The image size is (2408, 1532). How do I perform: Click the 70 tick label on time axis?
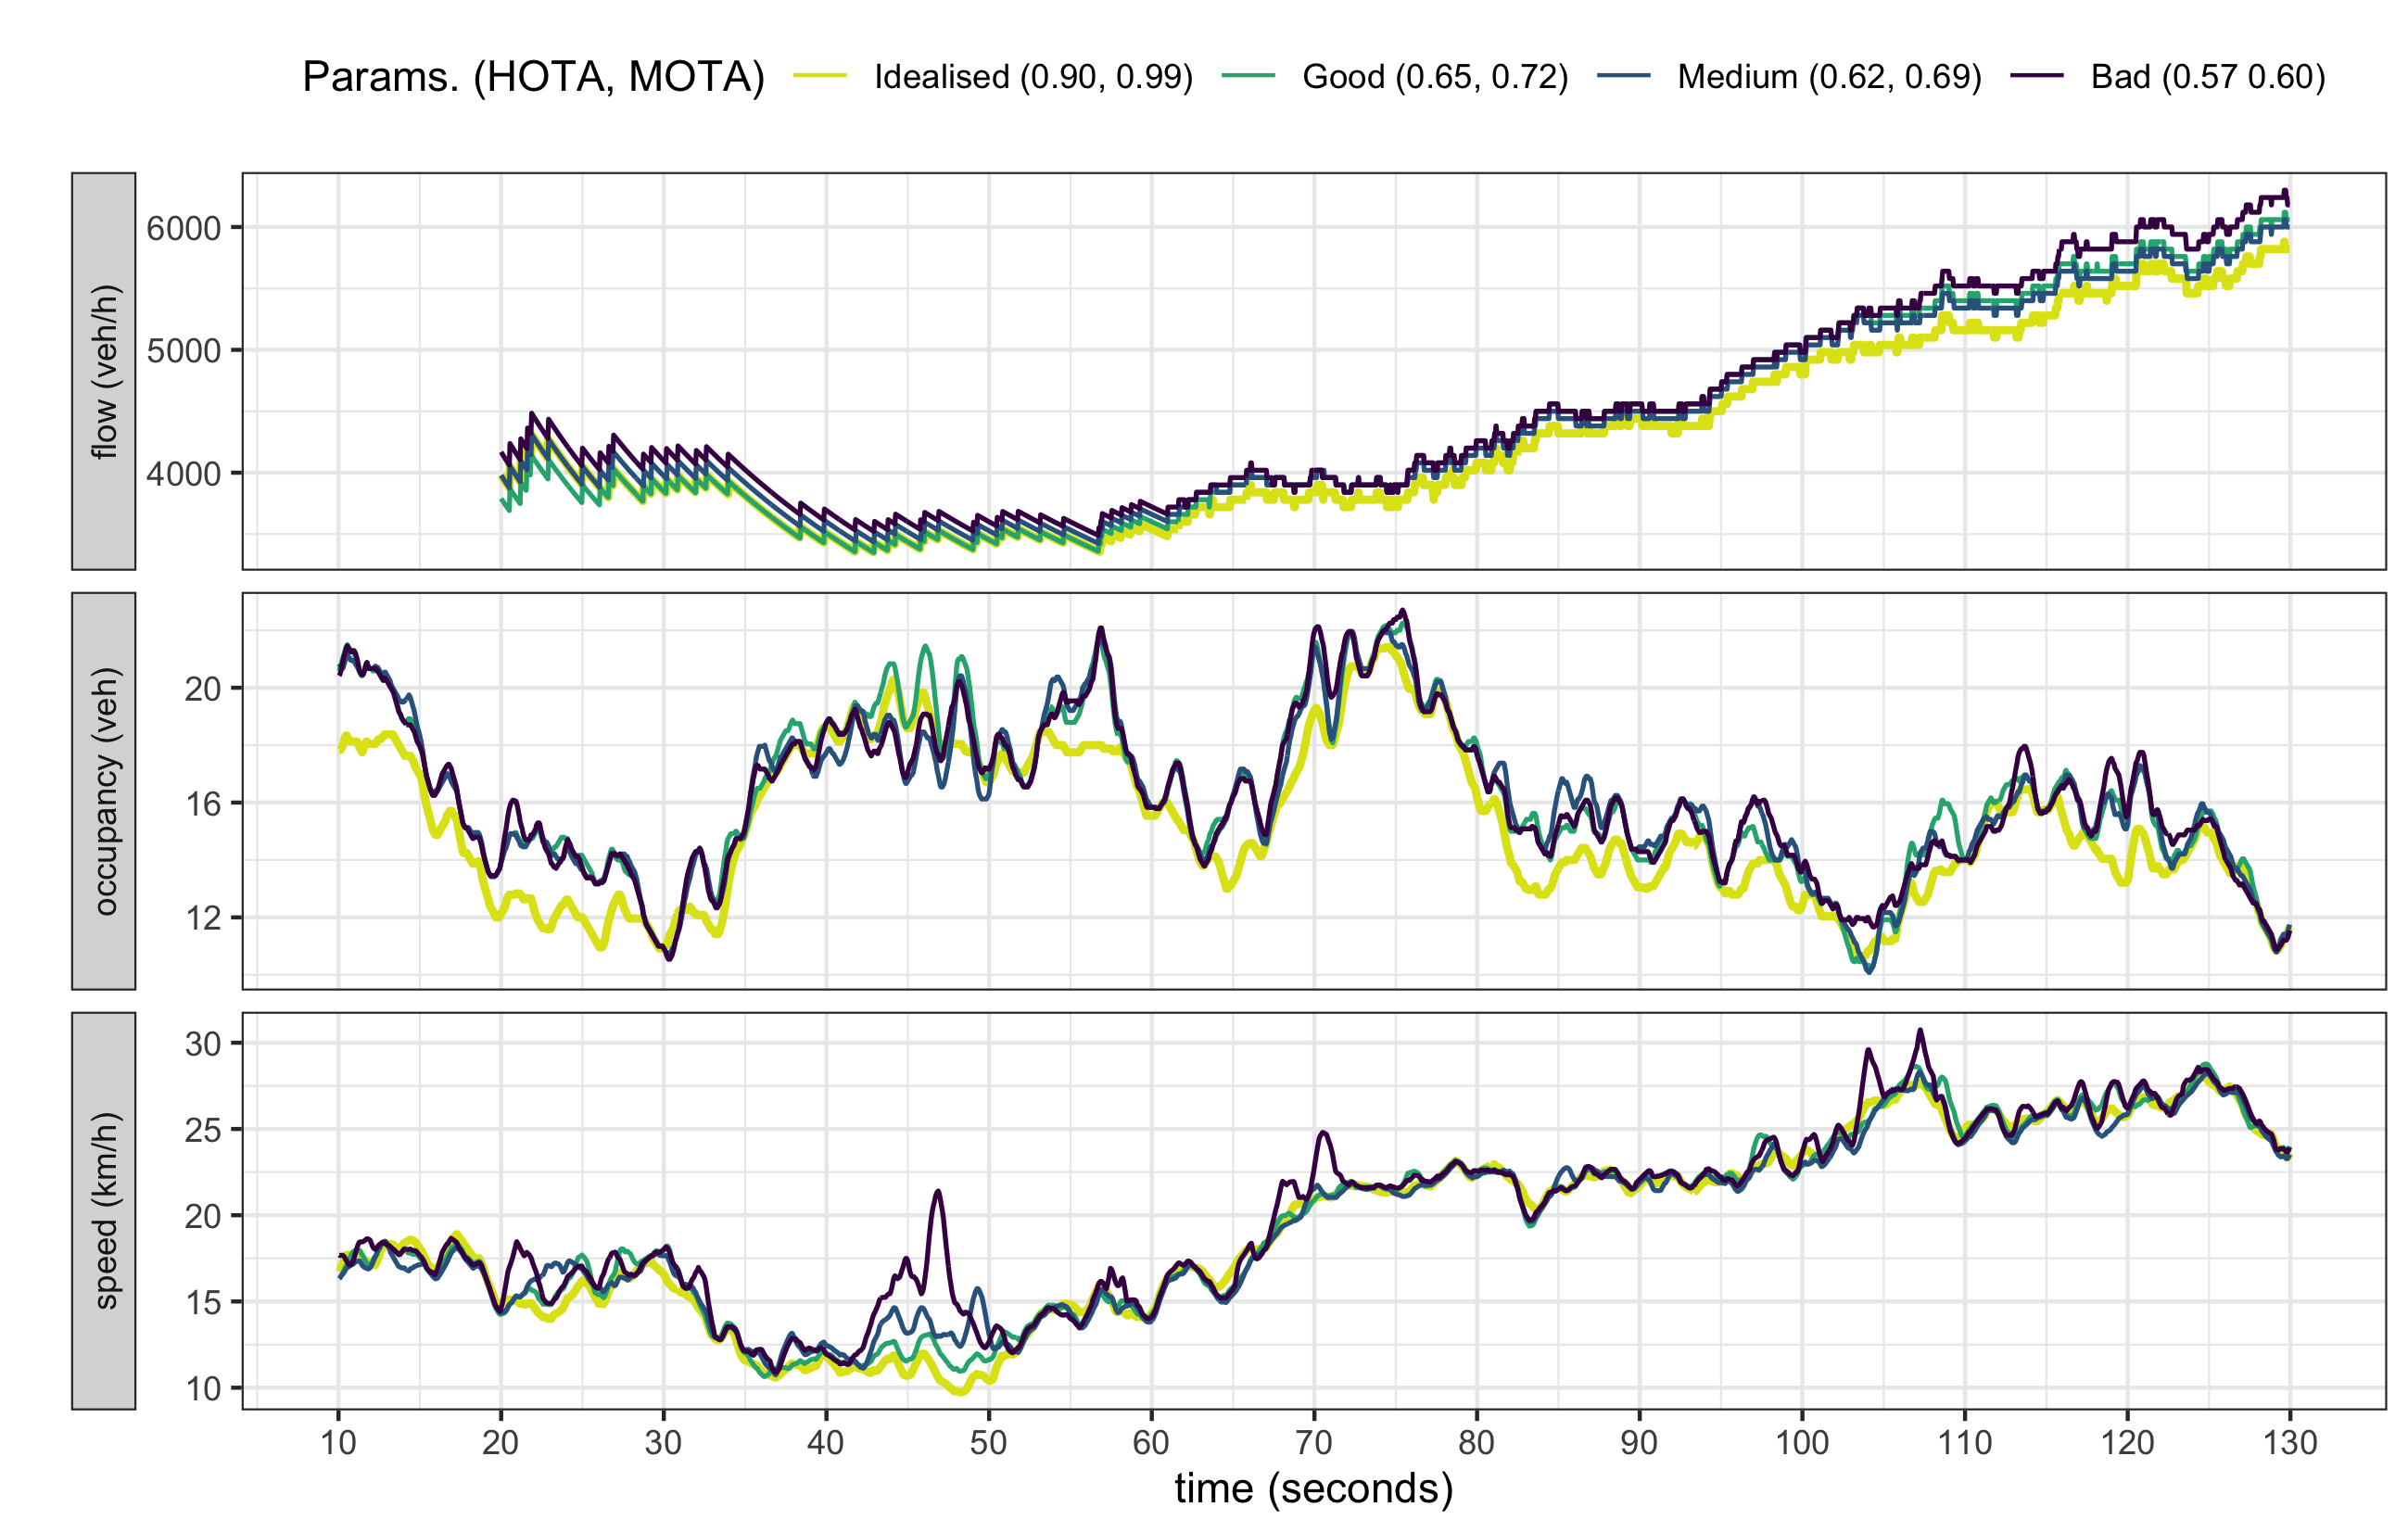click(x=1313, y=1443)
